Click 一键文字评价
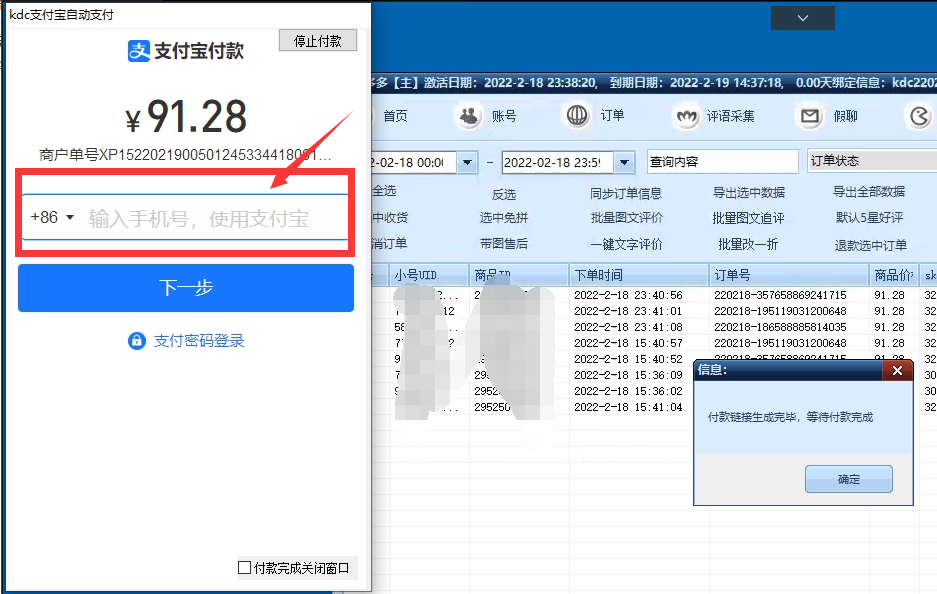937x594 pixels. [626, 244]
